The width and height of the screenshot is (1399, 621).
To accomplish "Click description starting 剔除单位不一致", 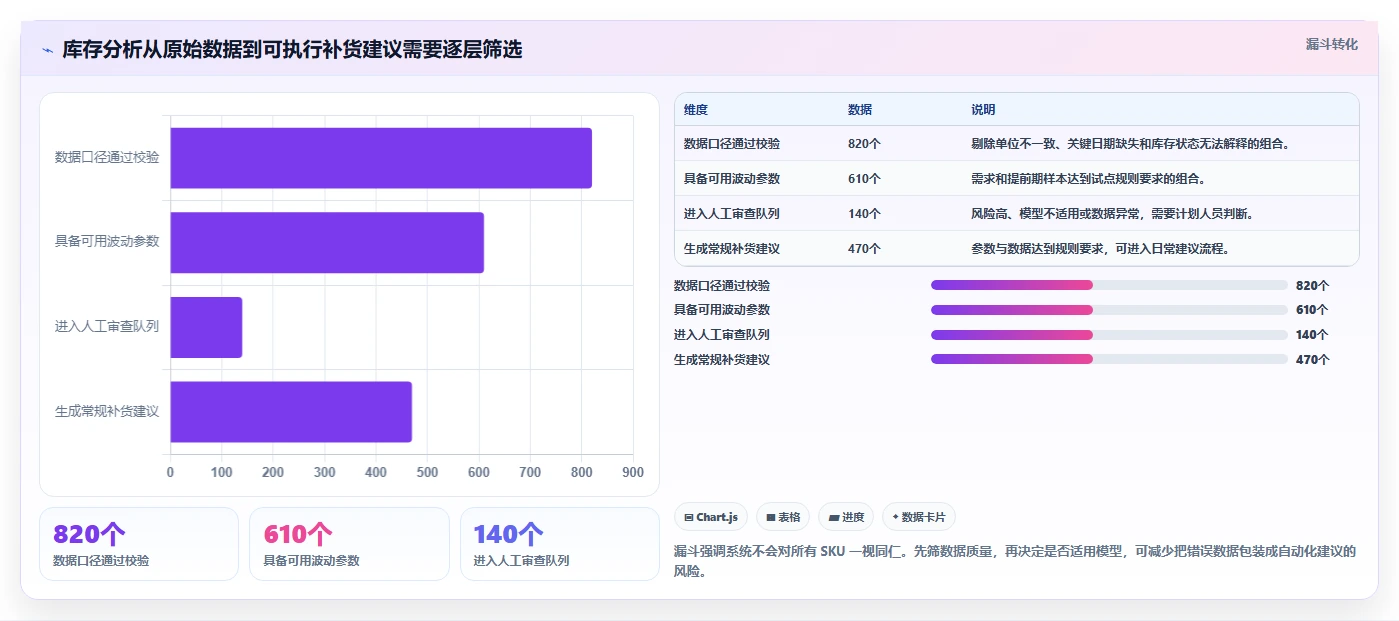I will tap(1130, 144).
